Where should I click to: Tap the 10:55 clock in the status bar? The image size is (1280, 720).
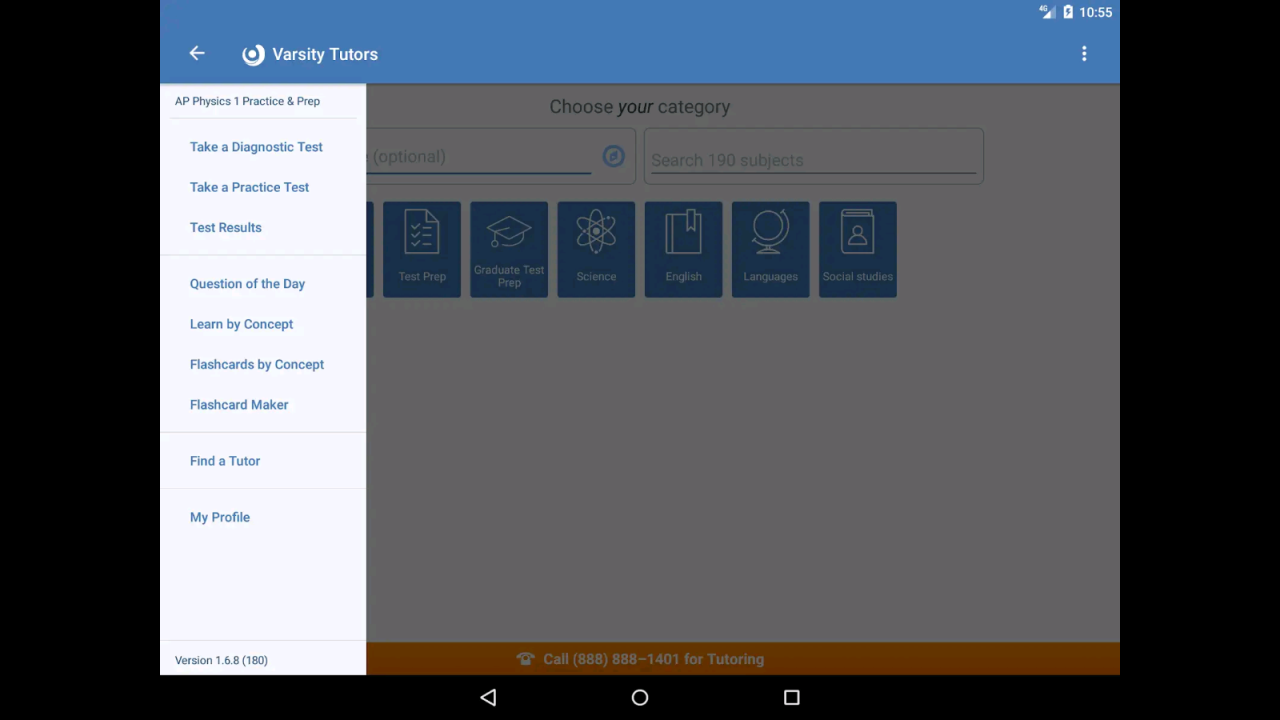(1096, 12)
